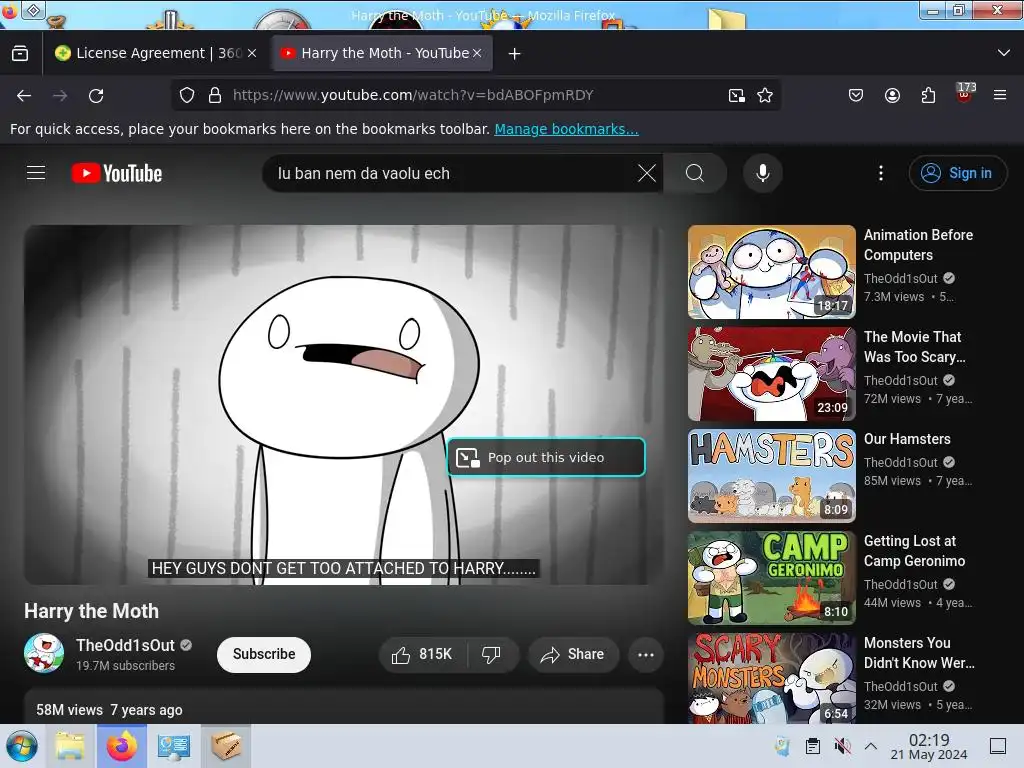The height and width of the screenshot is (768, 1024).
Task: Click Pop out this video button
Action: click(546, 457)
